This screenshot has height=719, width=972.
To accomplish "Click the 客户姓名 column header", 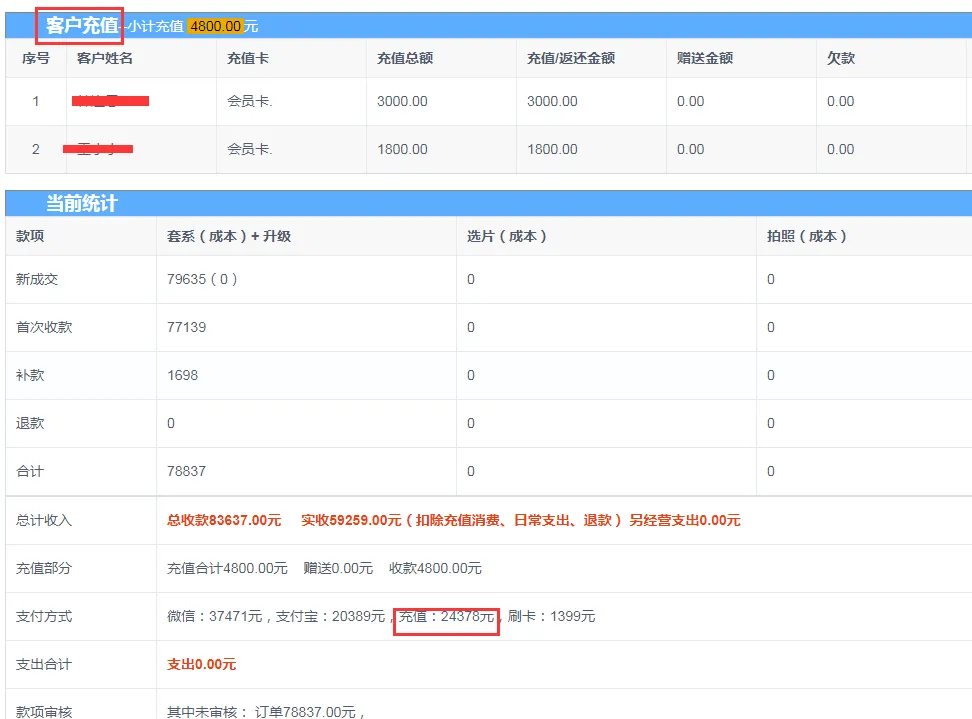I will tap(105, 58).
